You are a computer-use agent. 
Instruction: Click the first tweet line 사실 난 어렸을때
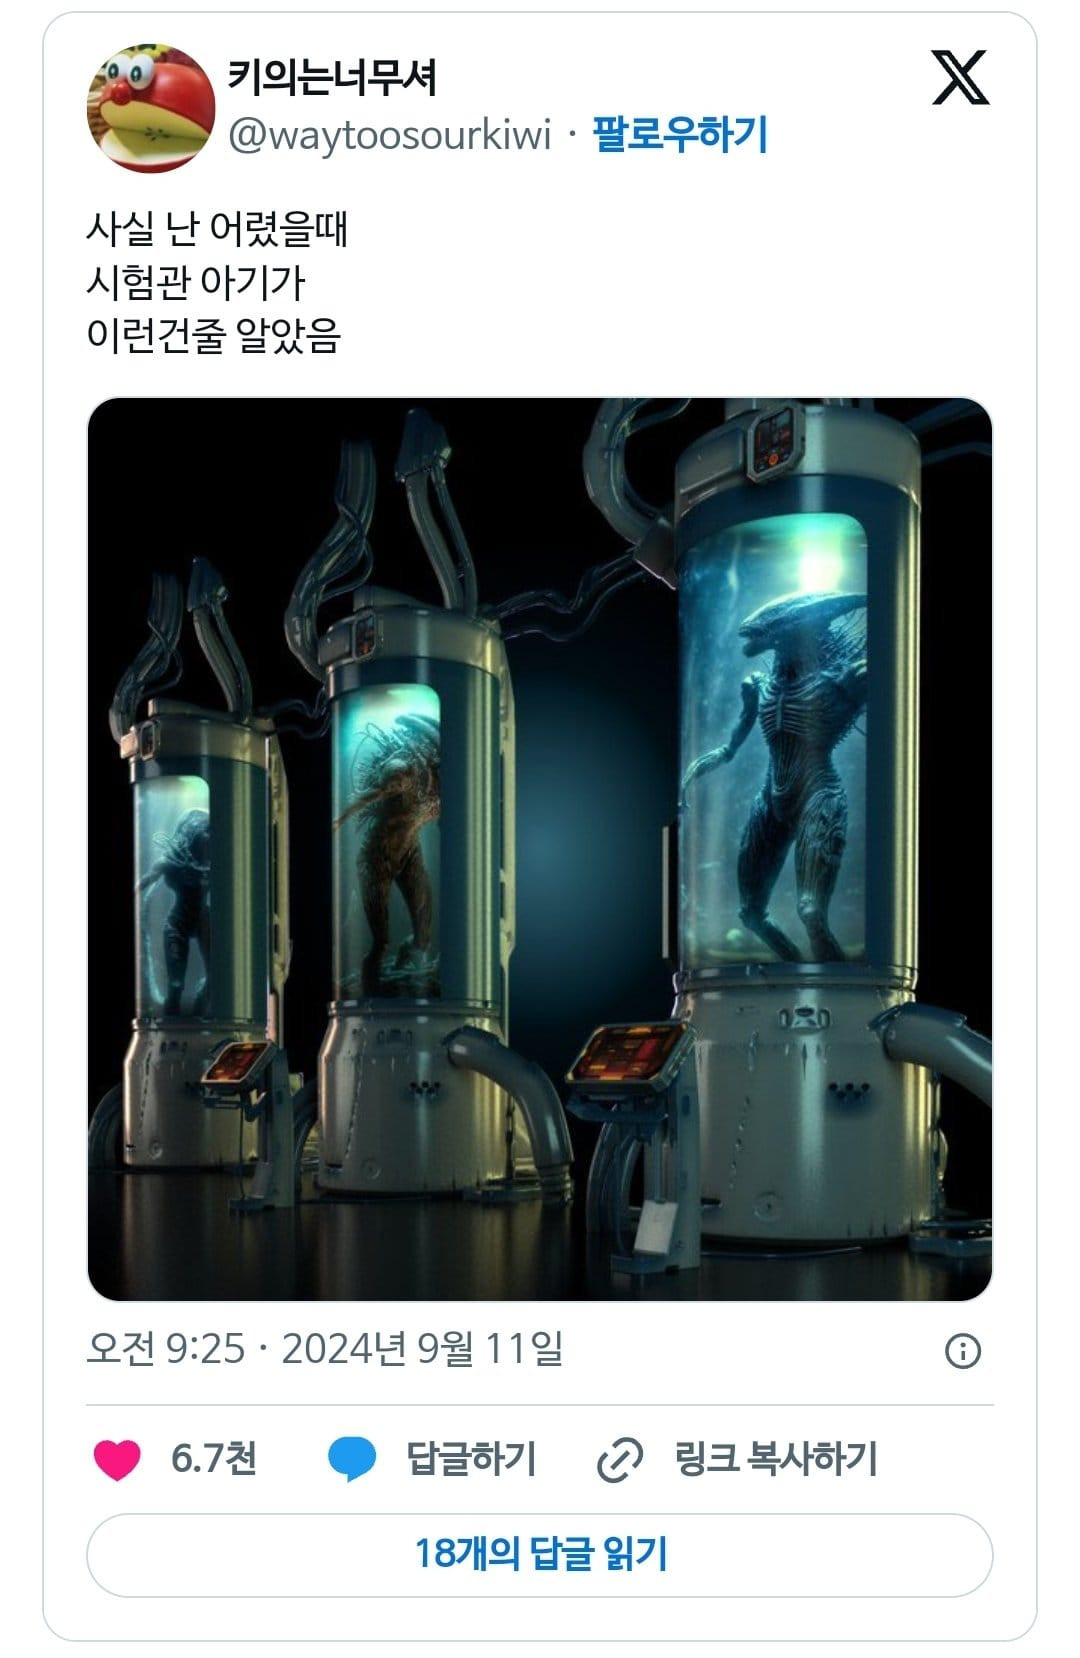pos(217,229)
